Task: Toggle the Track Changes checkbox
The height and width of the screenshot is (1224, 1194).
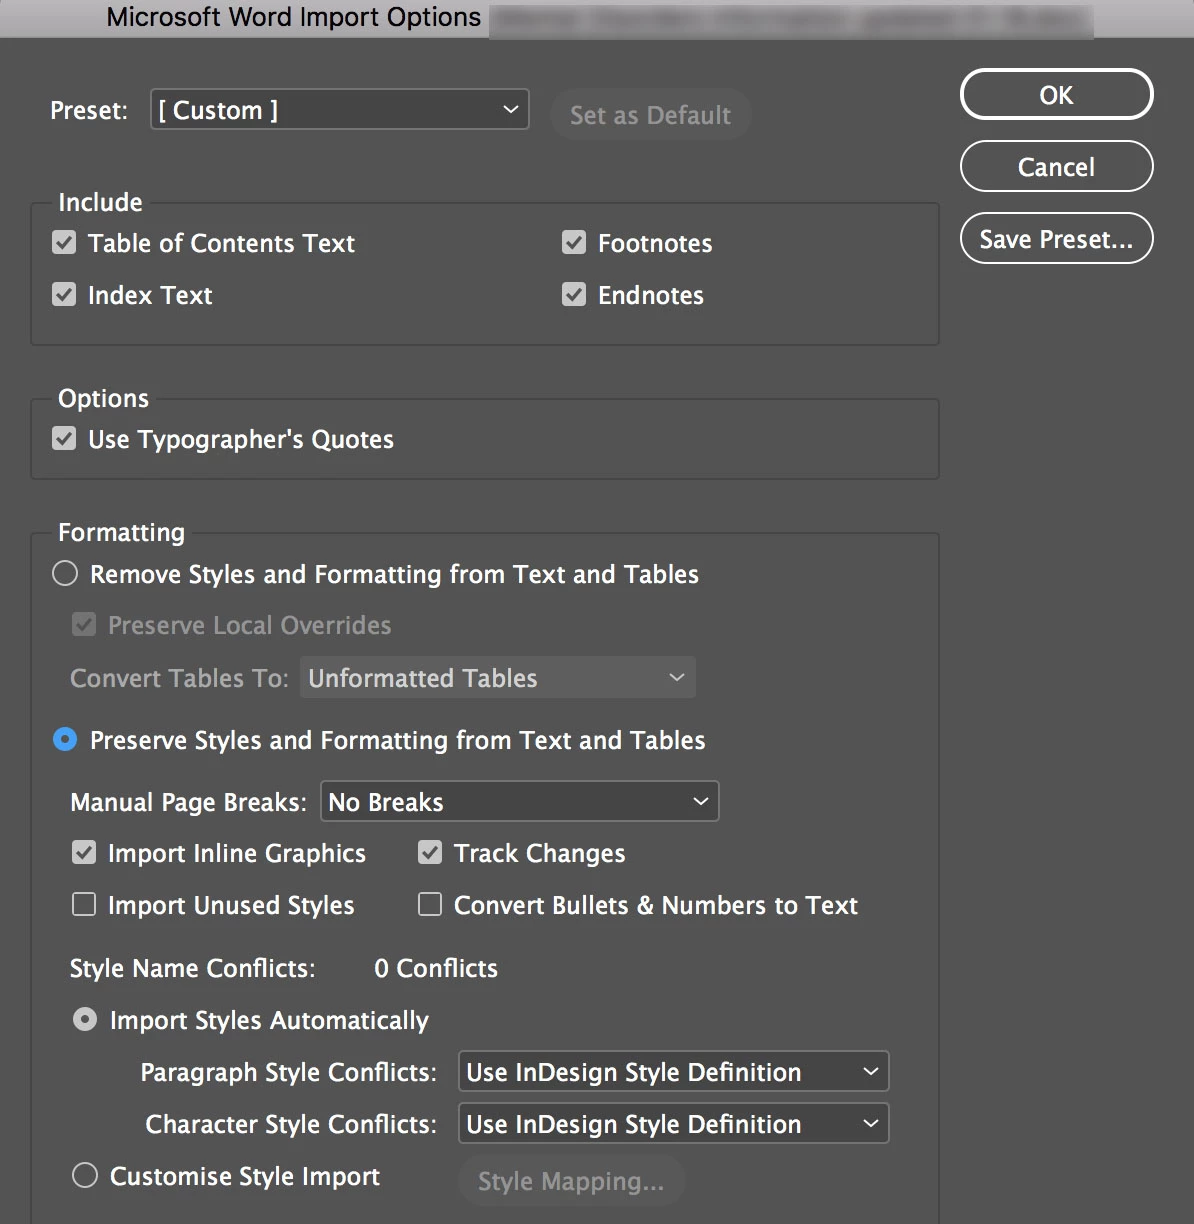Action: 430,852
